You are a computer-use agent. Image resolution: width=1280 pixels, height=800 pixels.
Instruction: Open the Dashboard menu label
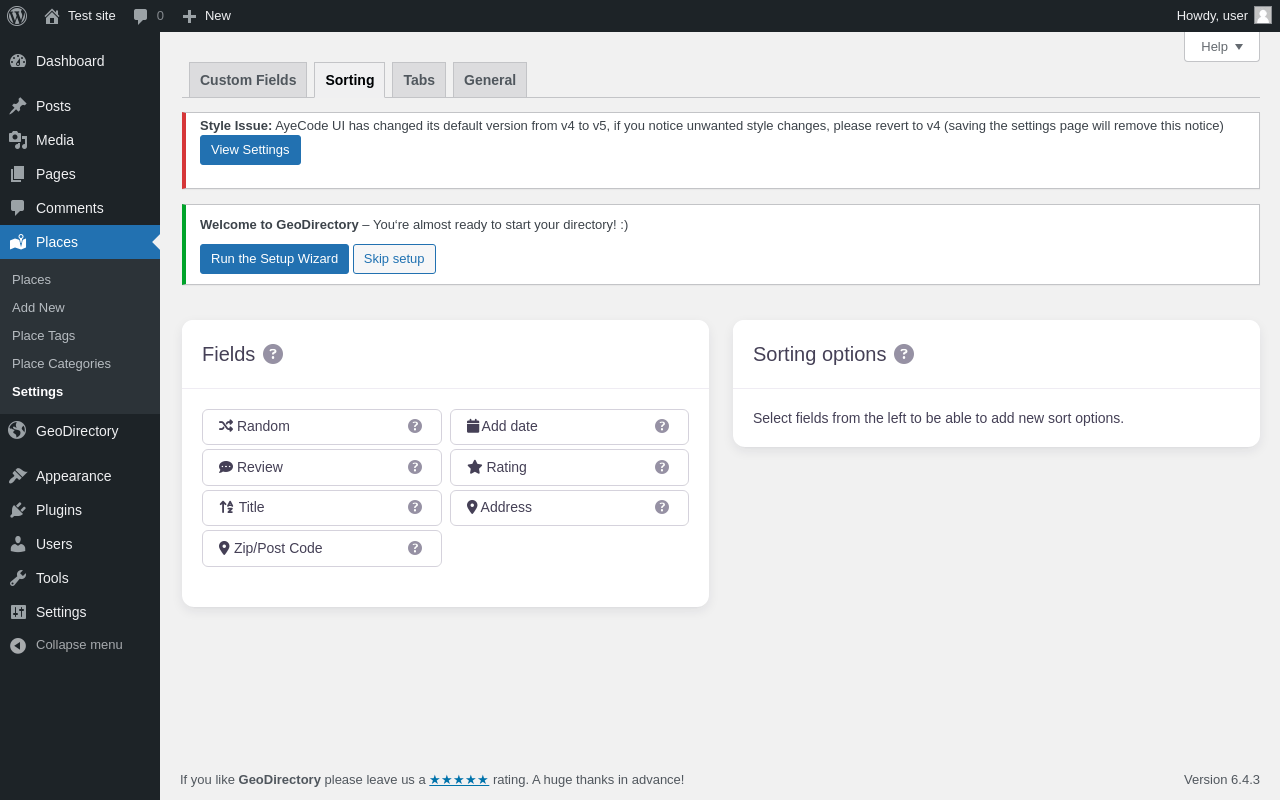[70, 61]
